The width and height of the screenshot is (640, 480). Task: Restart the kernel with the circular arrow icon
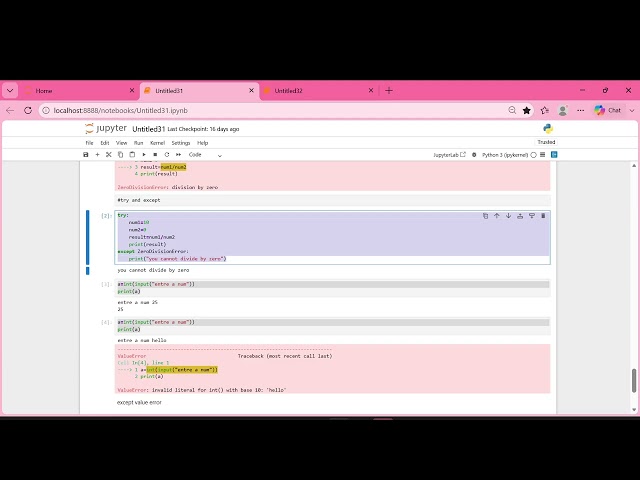point(167,155)
